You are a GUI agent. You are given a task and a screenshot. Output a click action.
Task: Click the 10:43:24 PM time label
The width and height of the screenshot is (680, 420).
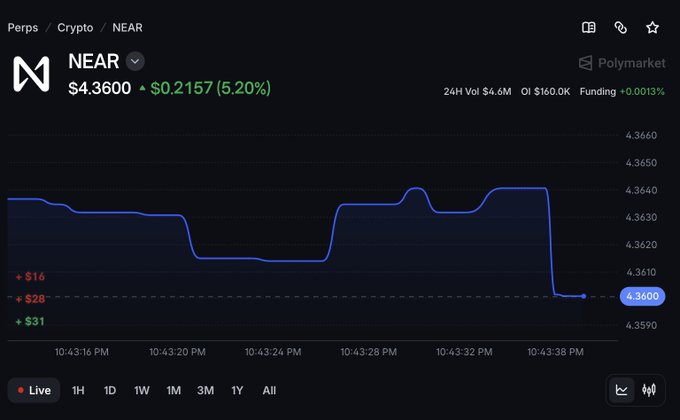273,352
